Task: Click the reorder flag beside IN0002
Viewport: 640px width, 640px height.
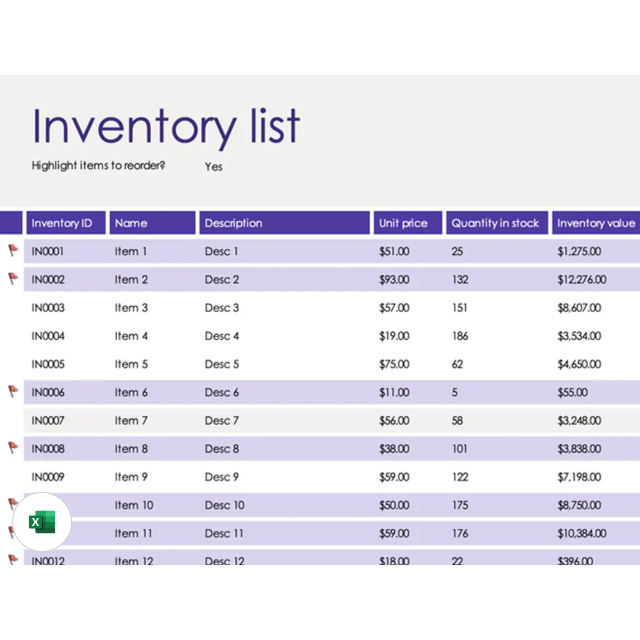Action: click(13, 278)
